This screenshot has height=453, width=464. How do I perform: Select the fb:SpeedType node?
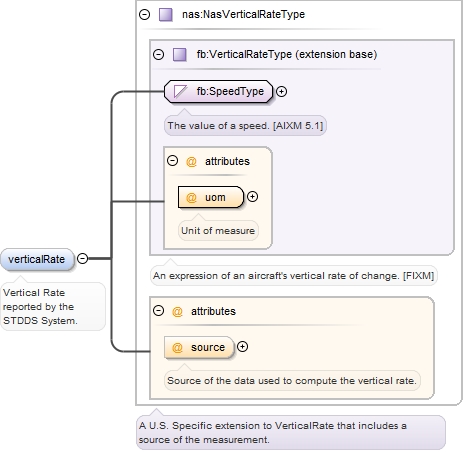point(218,91)
